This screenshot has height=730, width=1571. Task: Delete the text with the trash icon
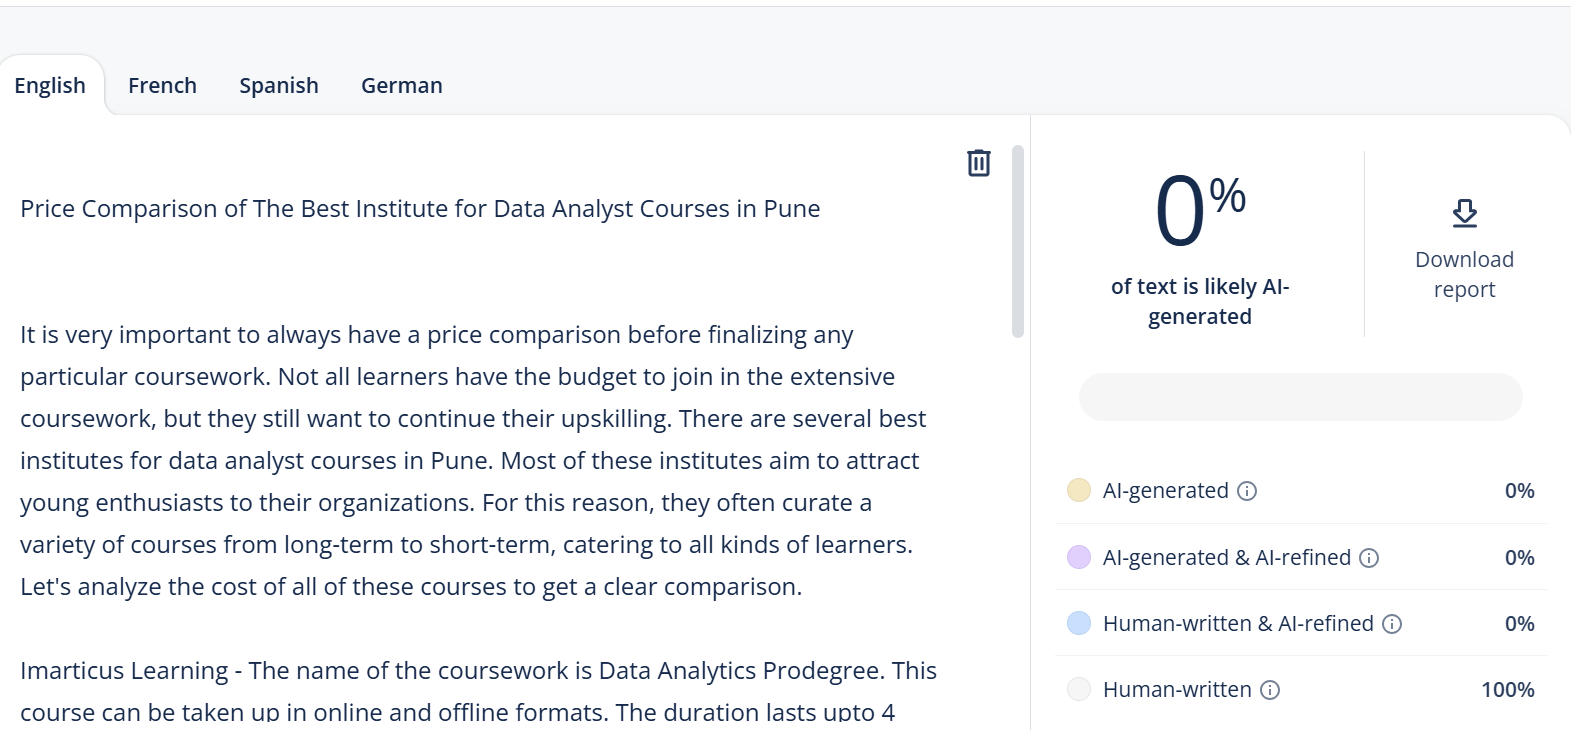point(979,163)
